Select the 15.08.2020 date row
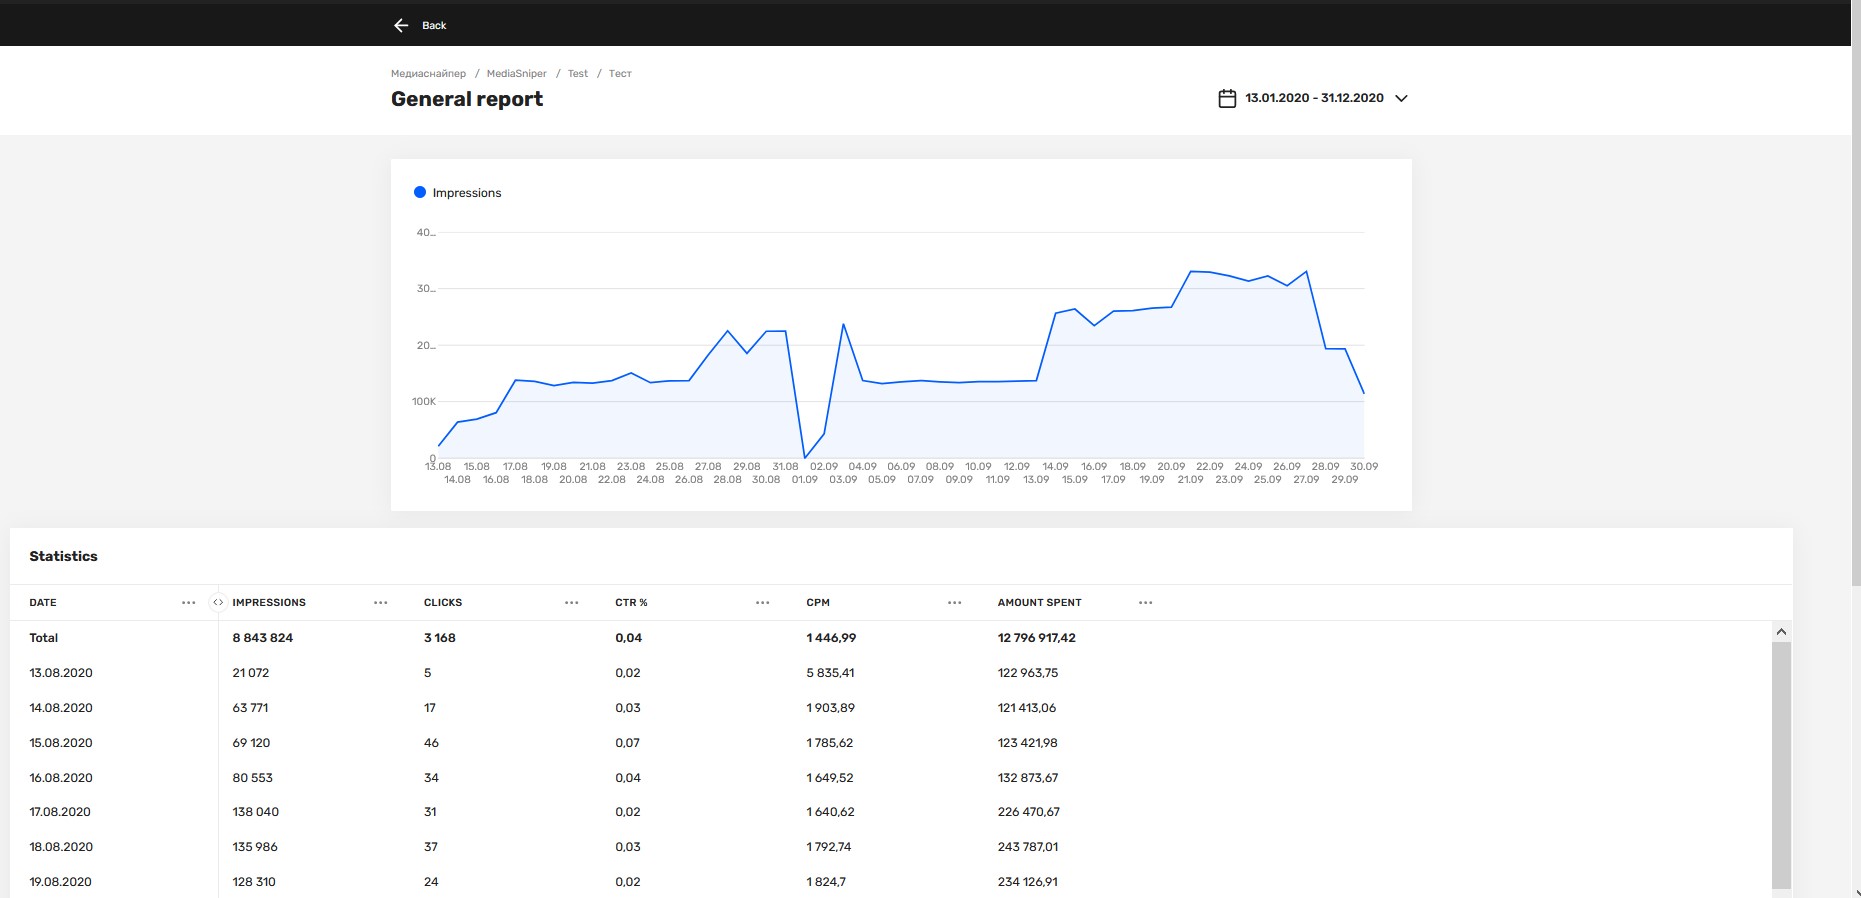 (x=61, y=743)
